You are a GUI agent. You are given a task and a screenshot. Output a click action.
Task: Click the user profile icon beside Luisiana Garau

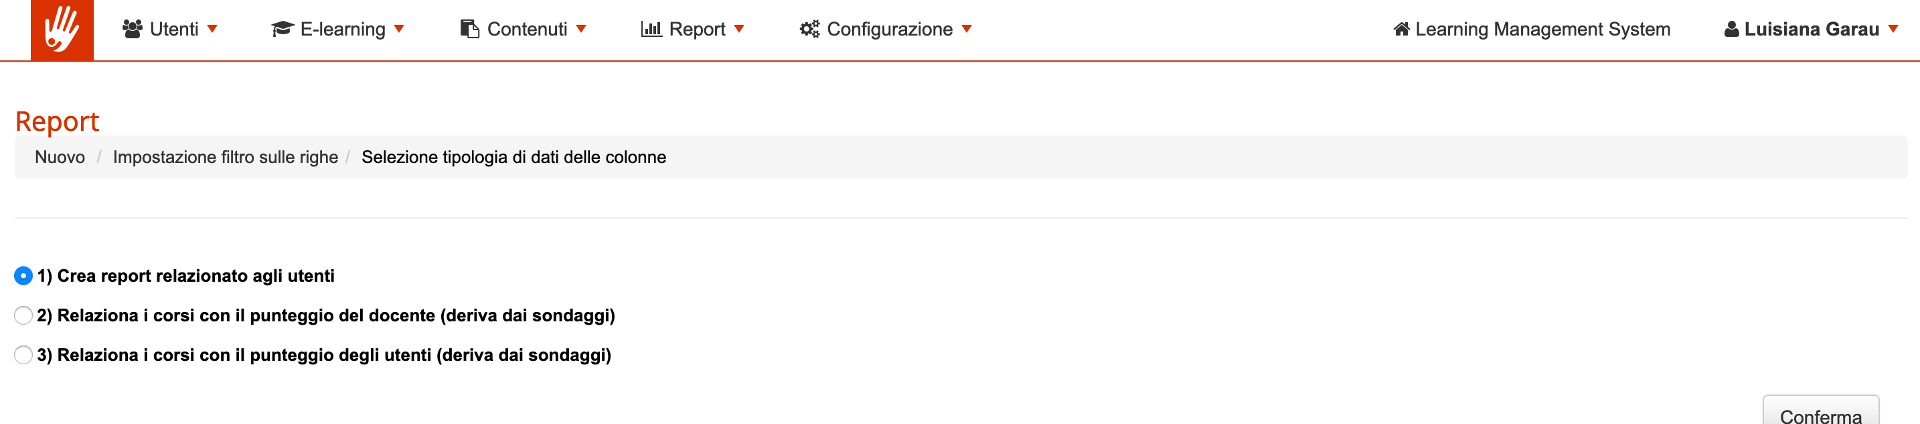click(1732, 29)
